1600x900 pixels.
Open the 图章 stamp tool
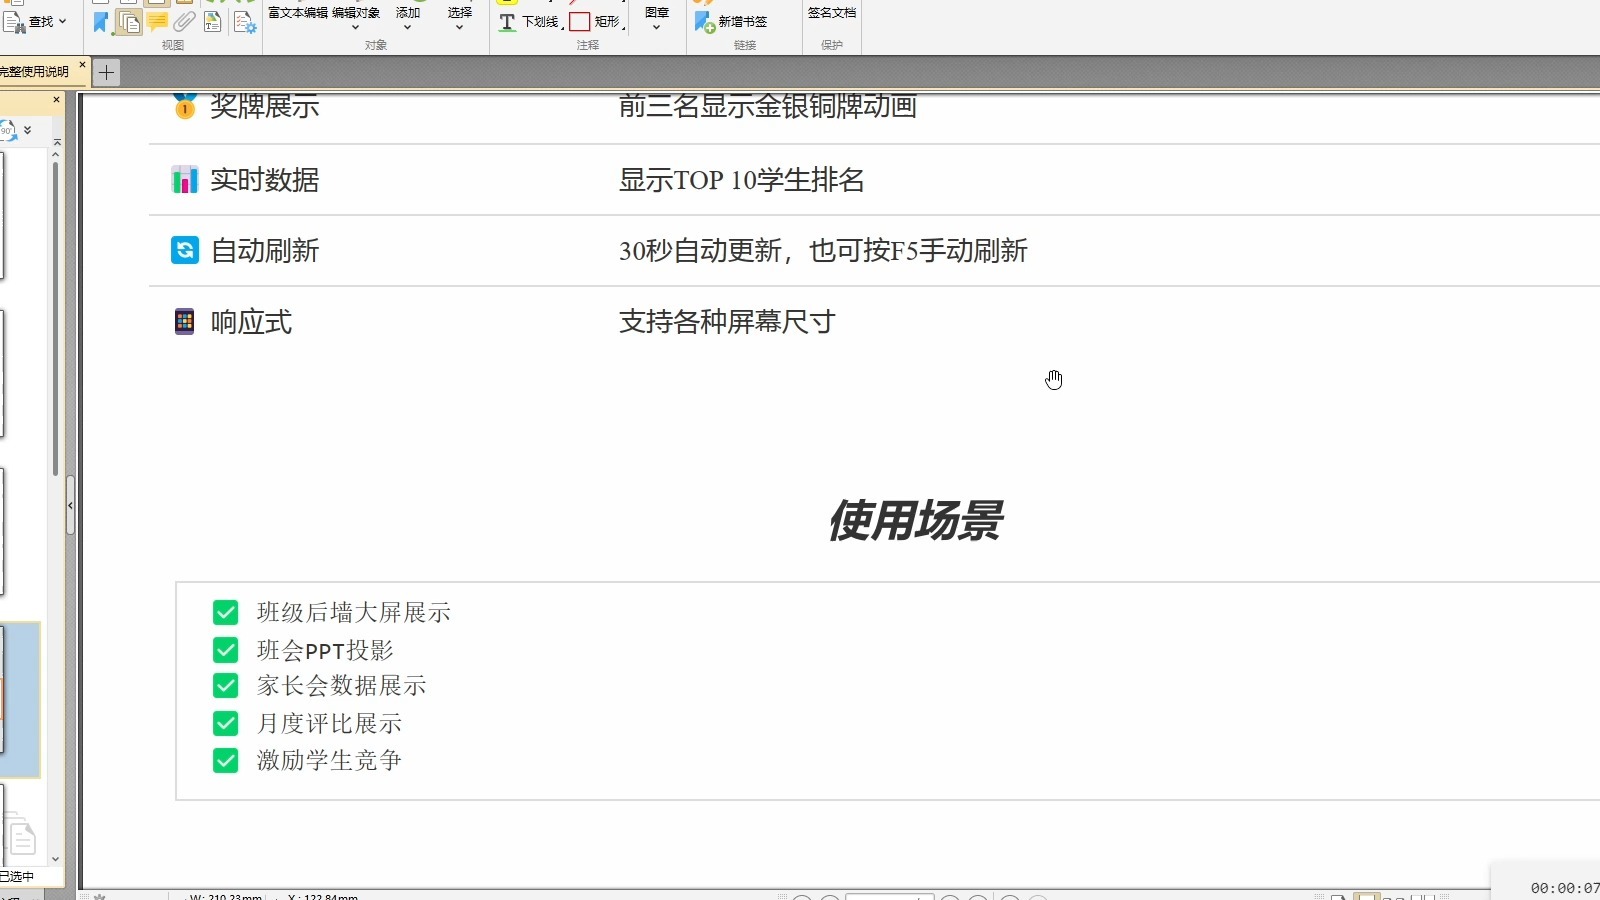tap(655, 18)
